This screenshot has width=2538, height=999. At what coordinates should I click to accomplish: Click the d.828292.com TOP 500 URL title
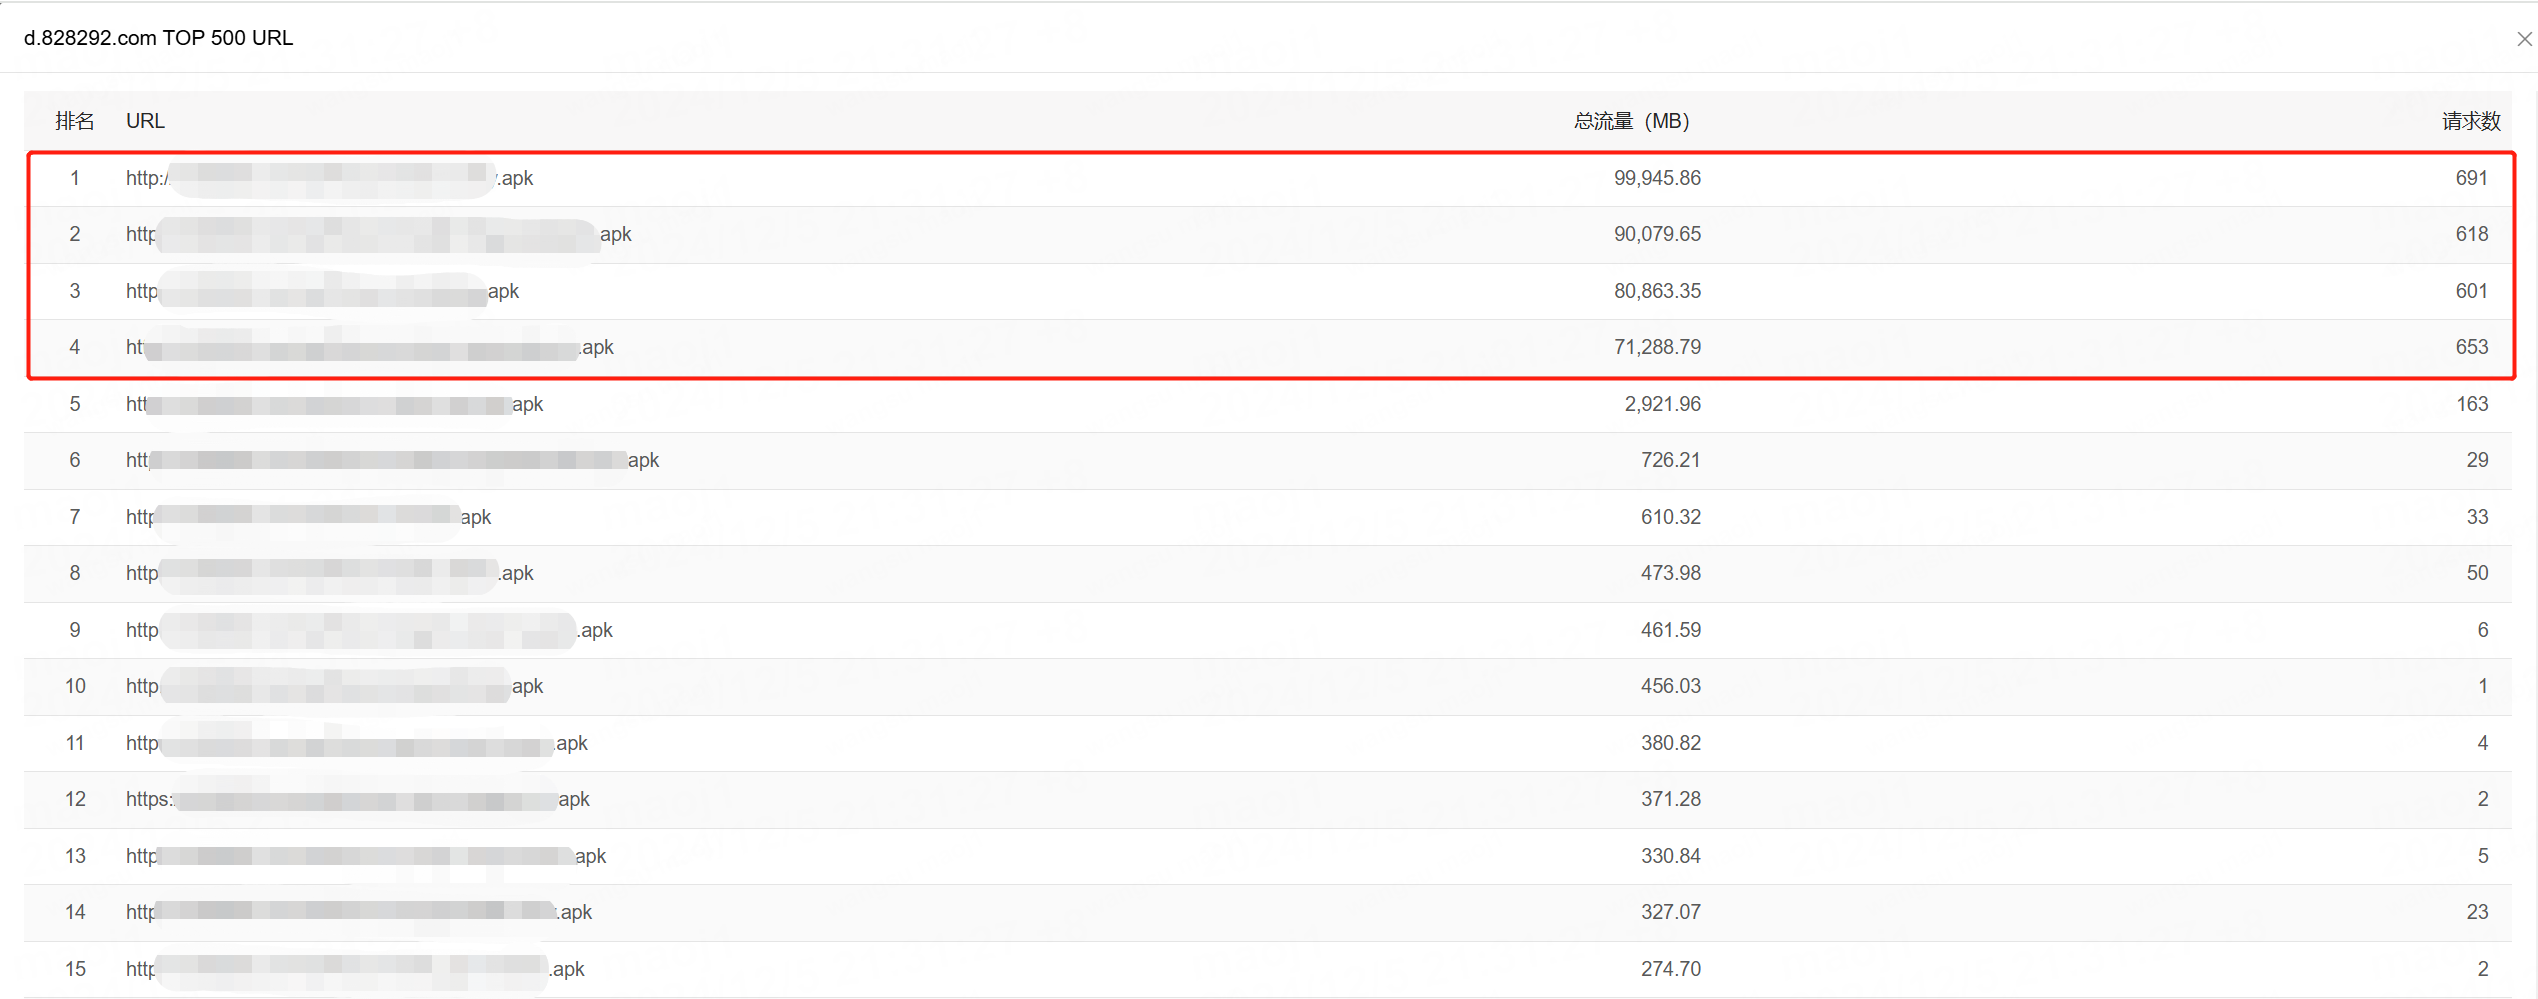click(158, 38)
